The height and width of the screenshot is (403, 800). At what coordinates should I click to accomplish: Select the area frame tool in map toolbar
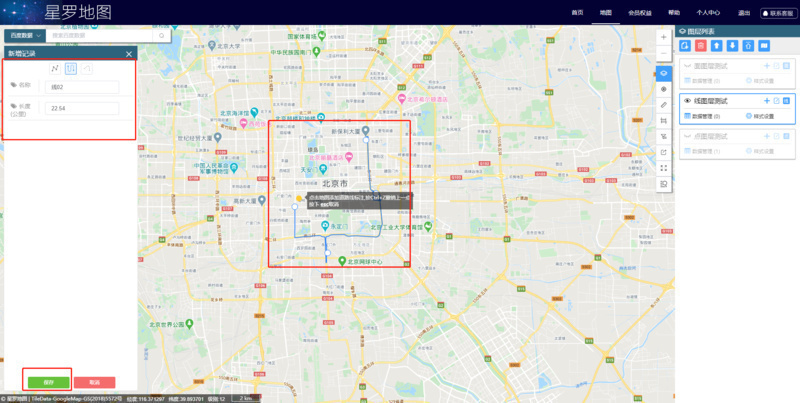pyautogui.click(x=664, y=121)
